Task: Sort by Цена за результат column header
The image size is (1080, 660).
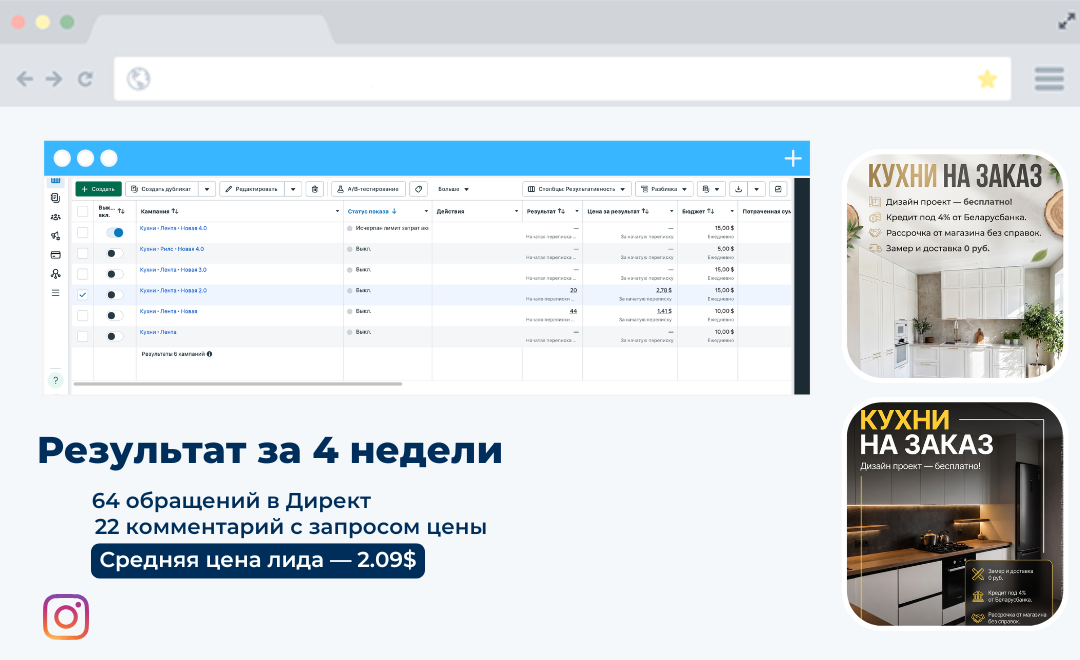Action: coord(618,212)
